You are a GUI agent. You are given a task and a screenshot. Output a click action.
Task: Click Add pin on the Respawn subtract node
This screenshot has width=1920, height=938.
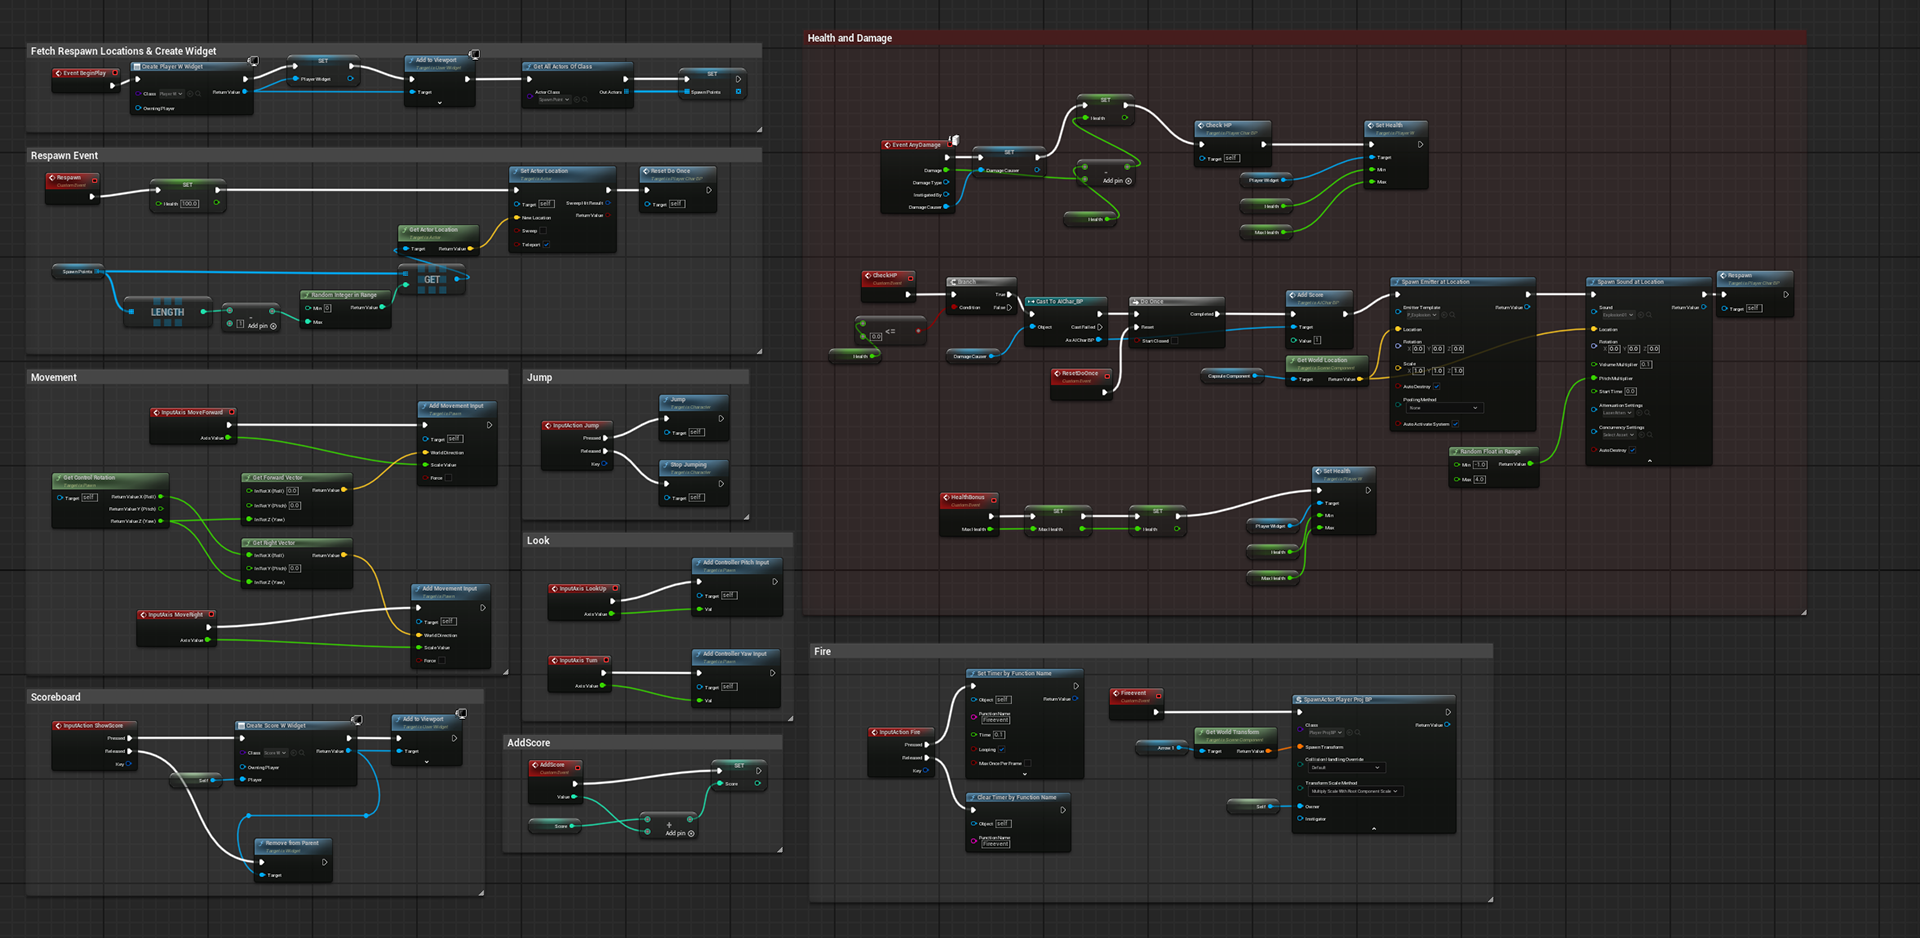262,326
